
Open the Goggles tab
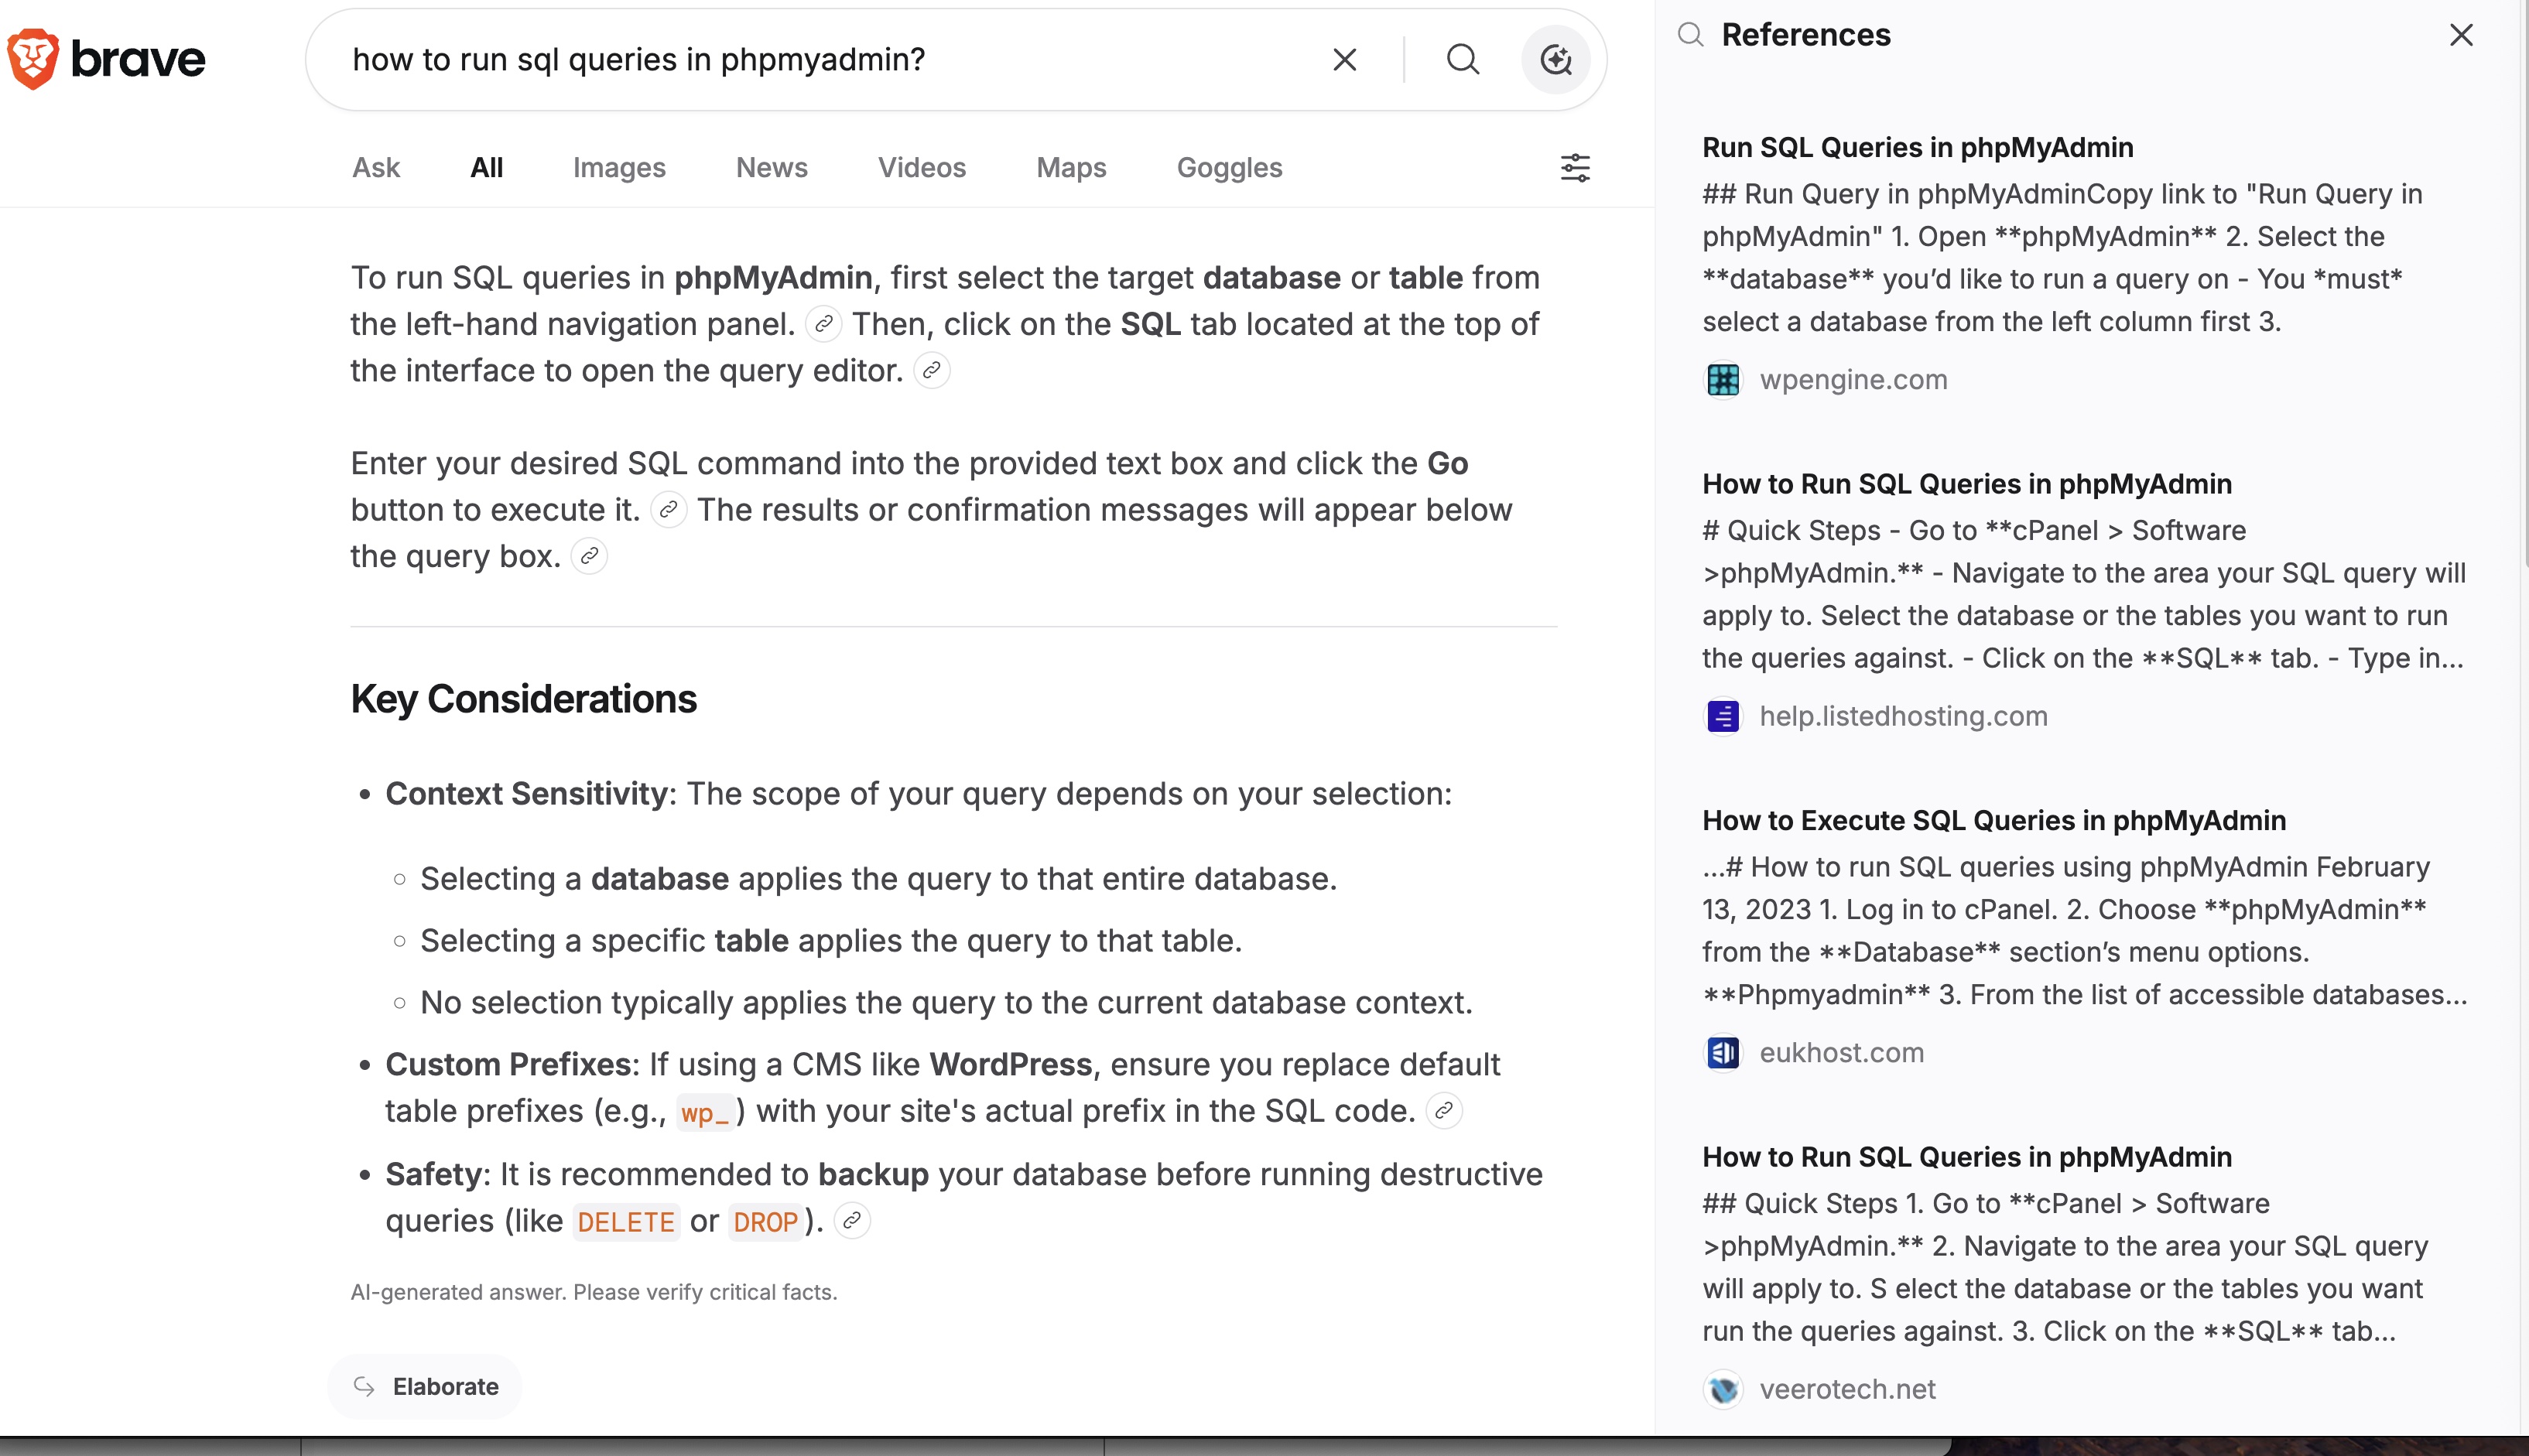pos(1229,168)
